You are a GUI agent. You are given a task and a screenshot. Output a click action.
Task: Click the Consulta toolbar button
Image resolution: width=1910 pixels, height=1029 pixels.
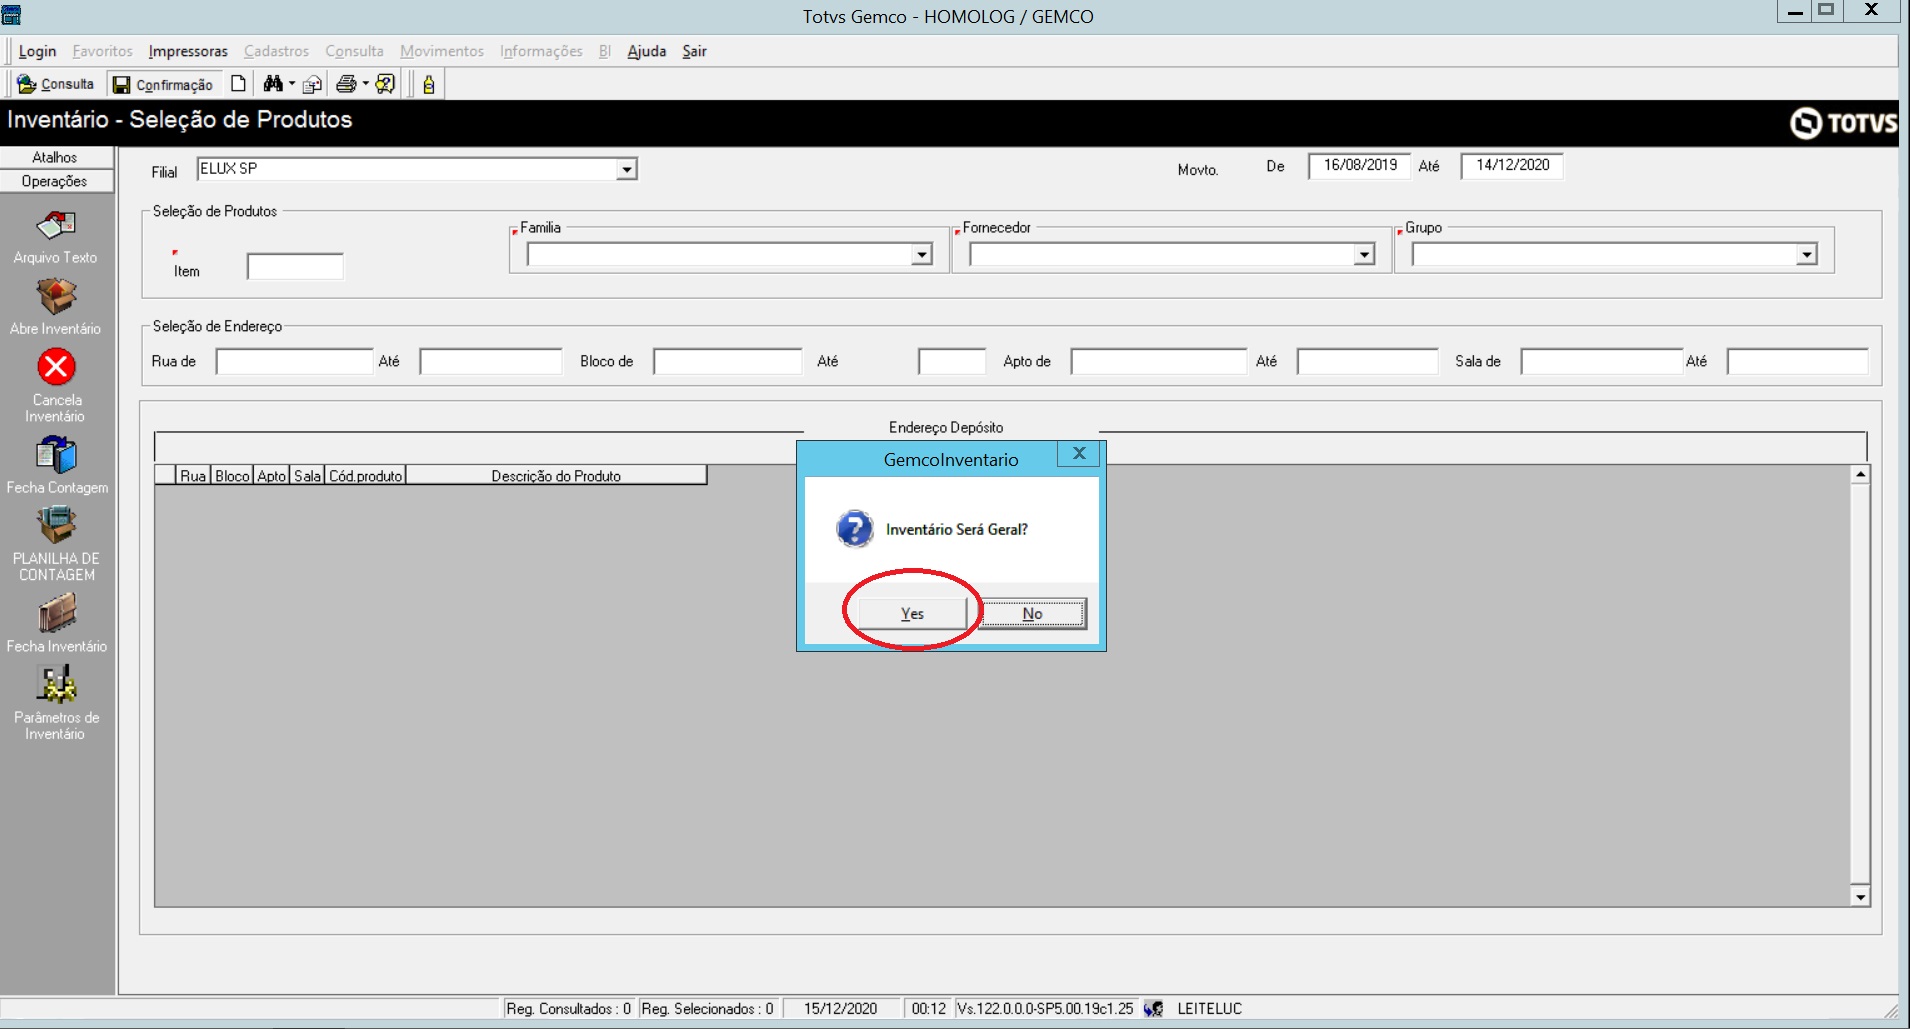(x=56, y=84)
